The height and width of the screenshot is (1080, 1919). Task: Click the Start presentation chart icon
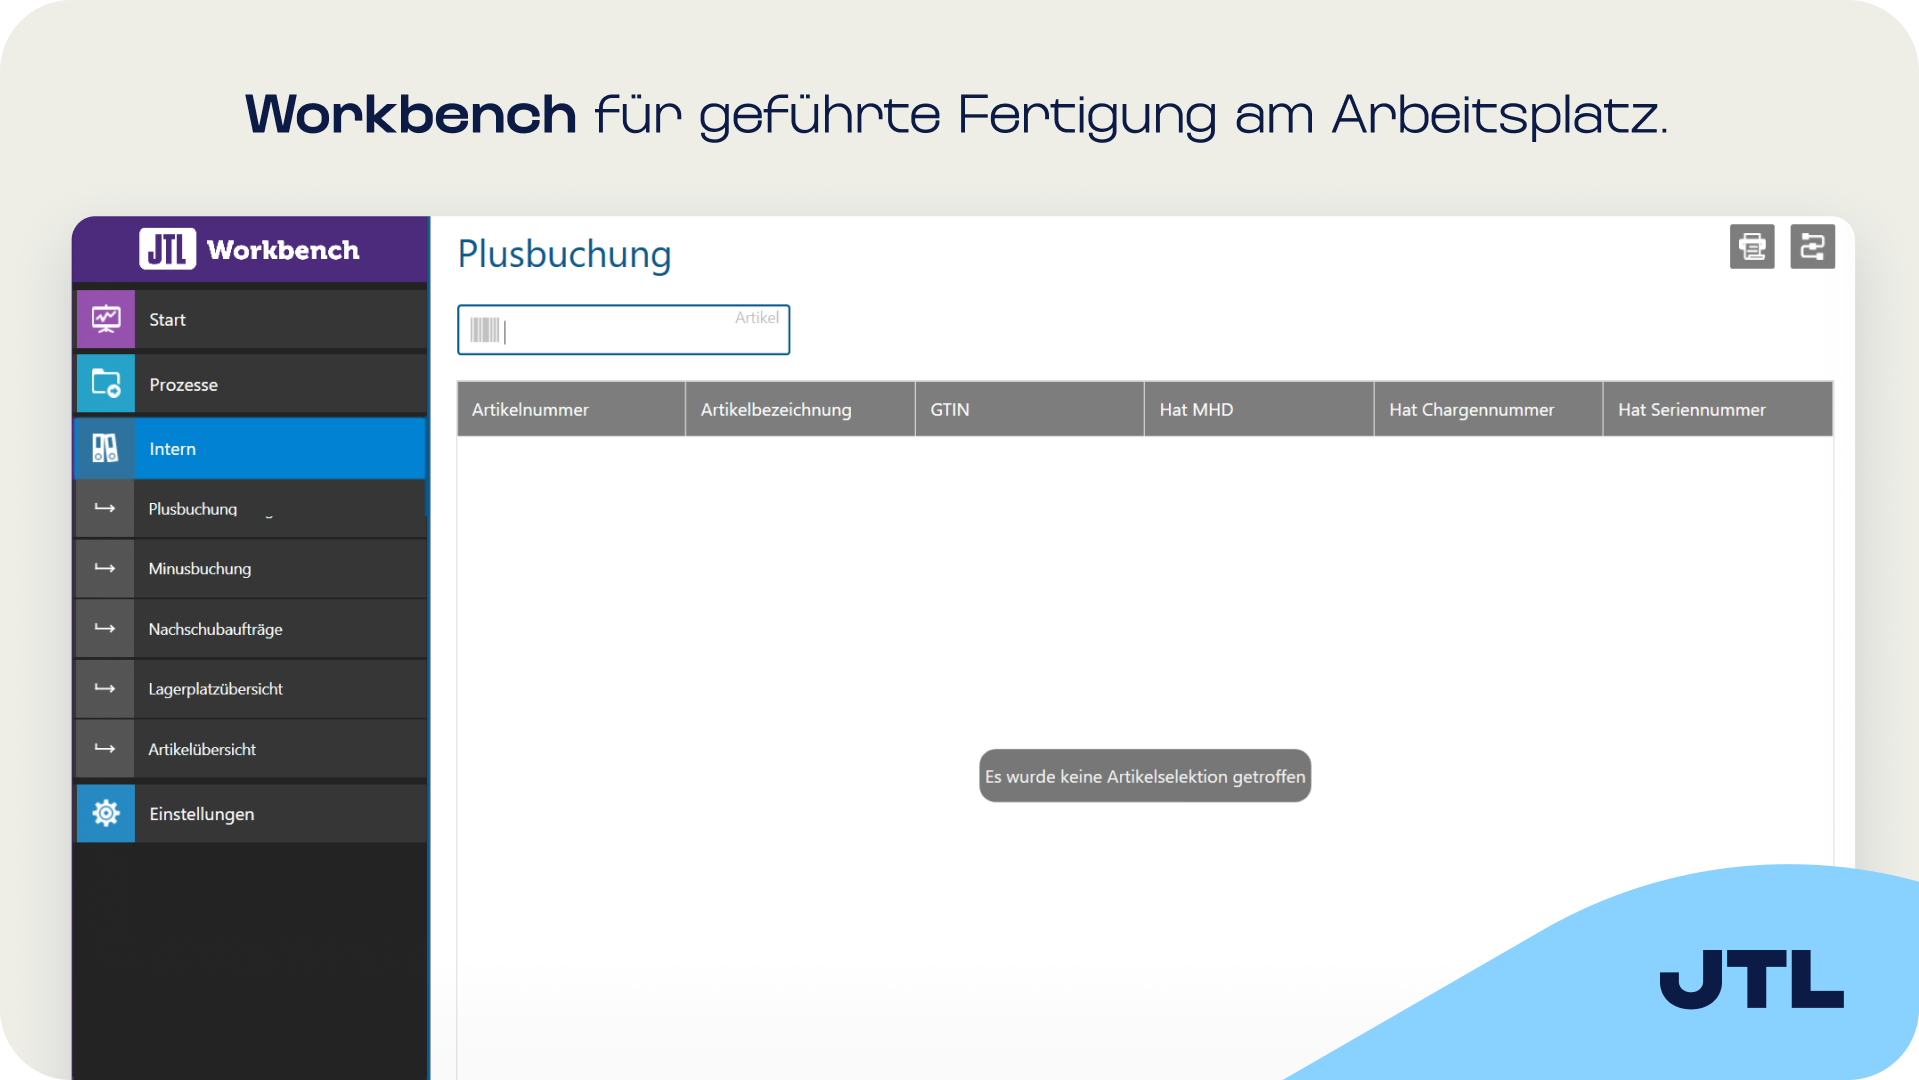coord(106,319)
